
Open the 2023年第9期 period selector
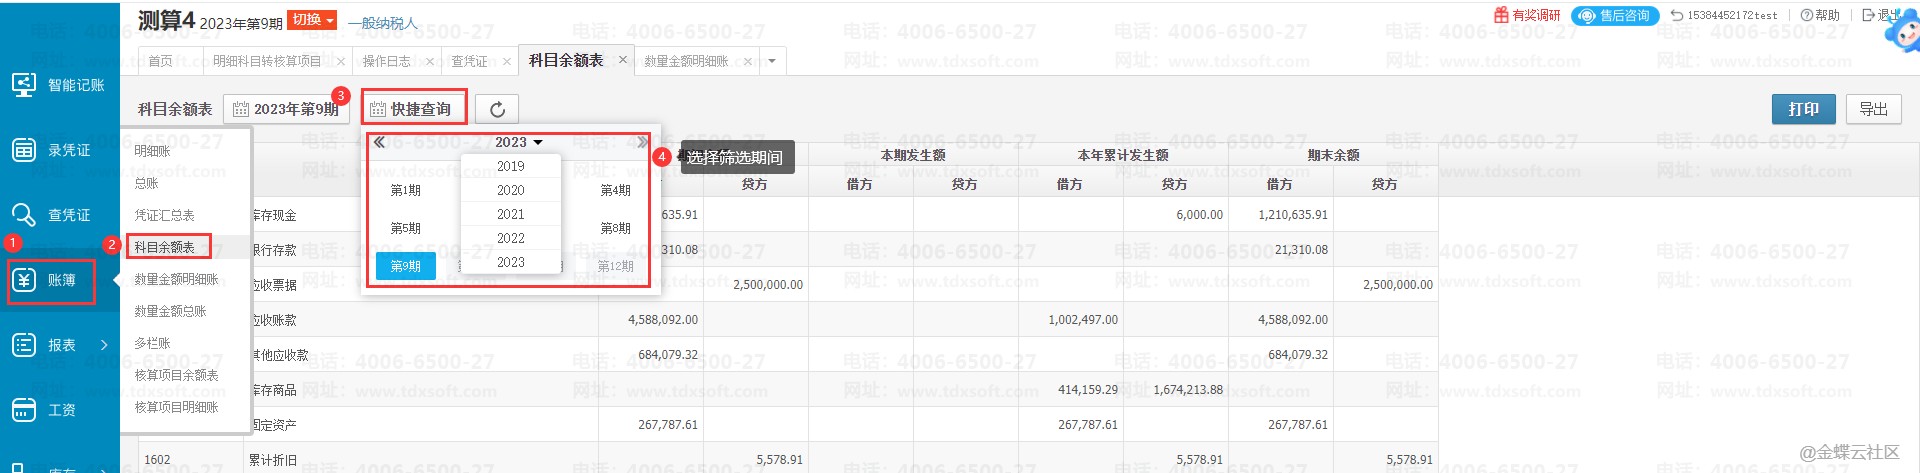pyautogui.click(x=284, y=109)
